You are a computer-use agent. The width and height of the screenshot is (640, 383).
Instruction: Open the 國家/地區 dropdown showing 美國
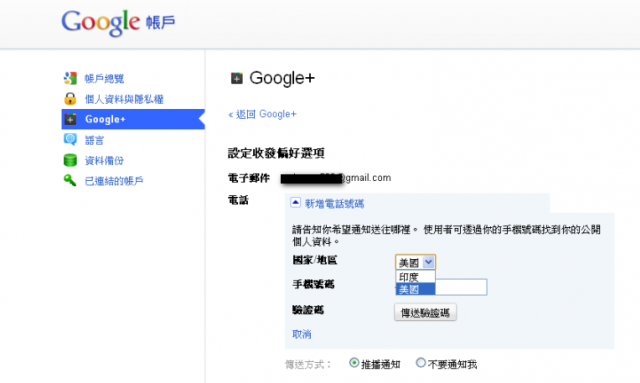416,262
